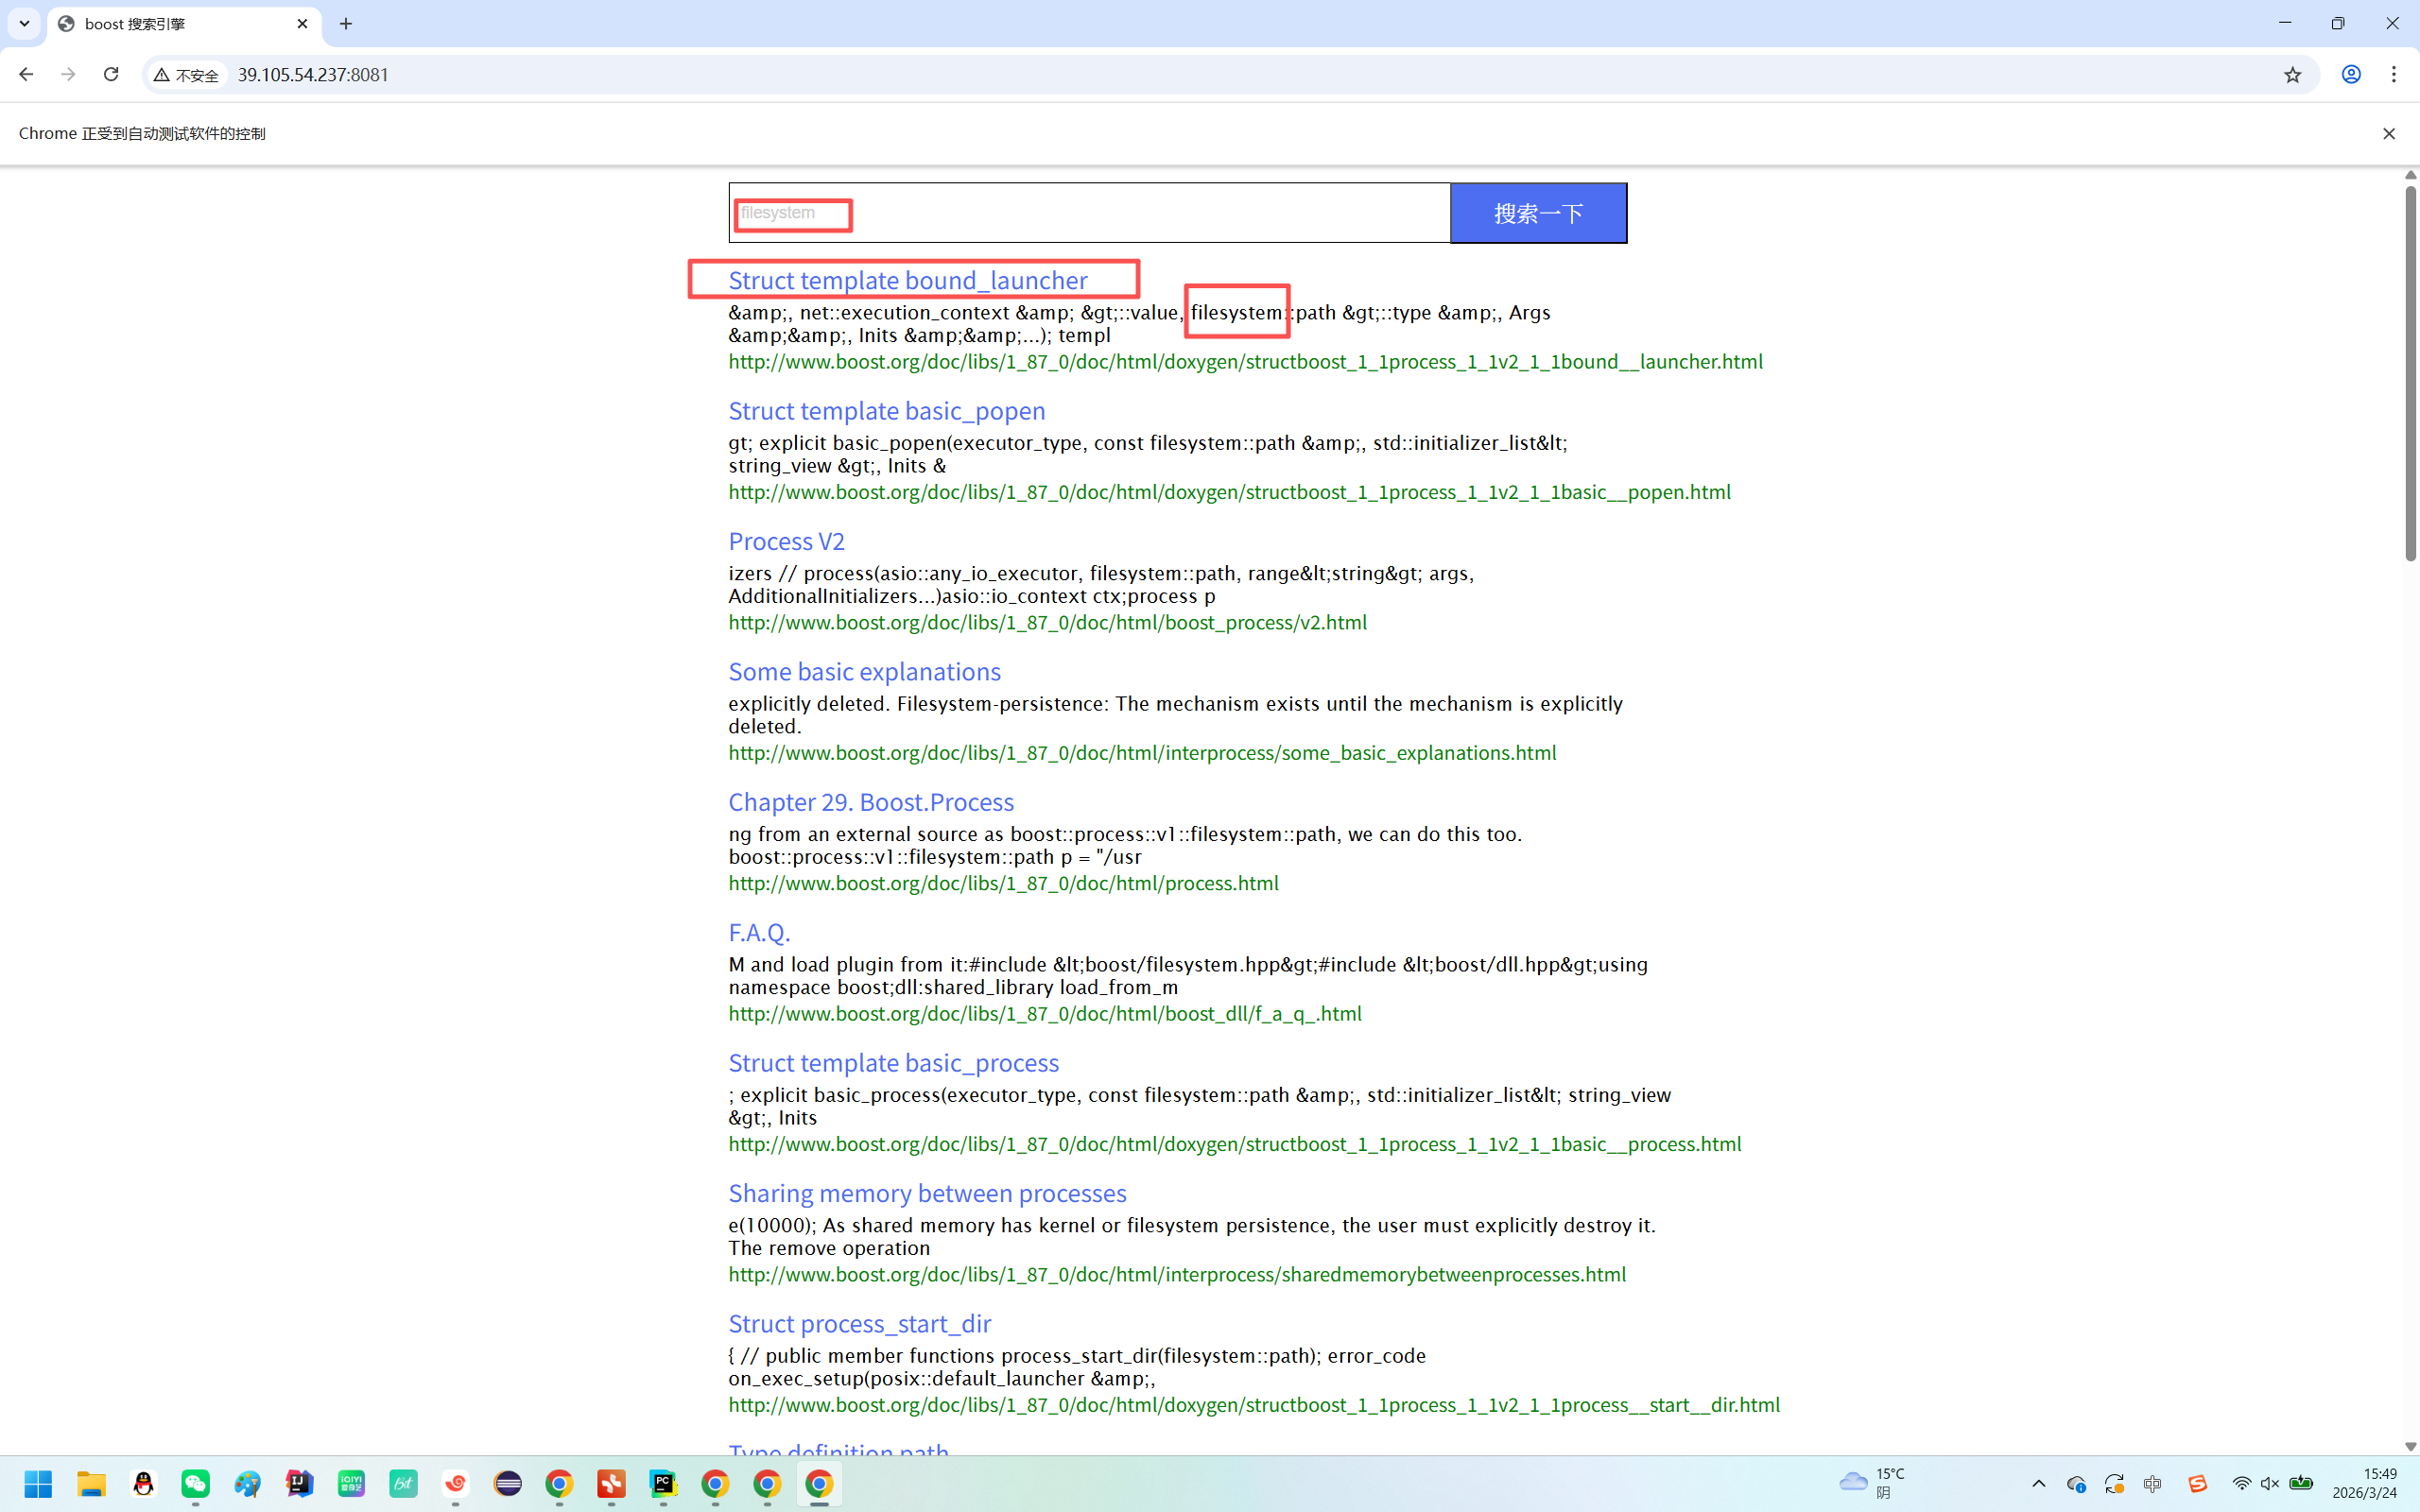The width and height of the screenshot is (2420, 1512).
Task: Open the Process V2 result link
Action: point(786,541)
